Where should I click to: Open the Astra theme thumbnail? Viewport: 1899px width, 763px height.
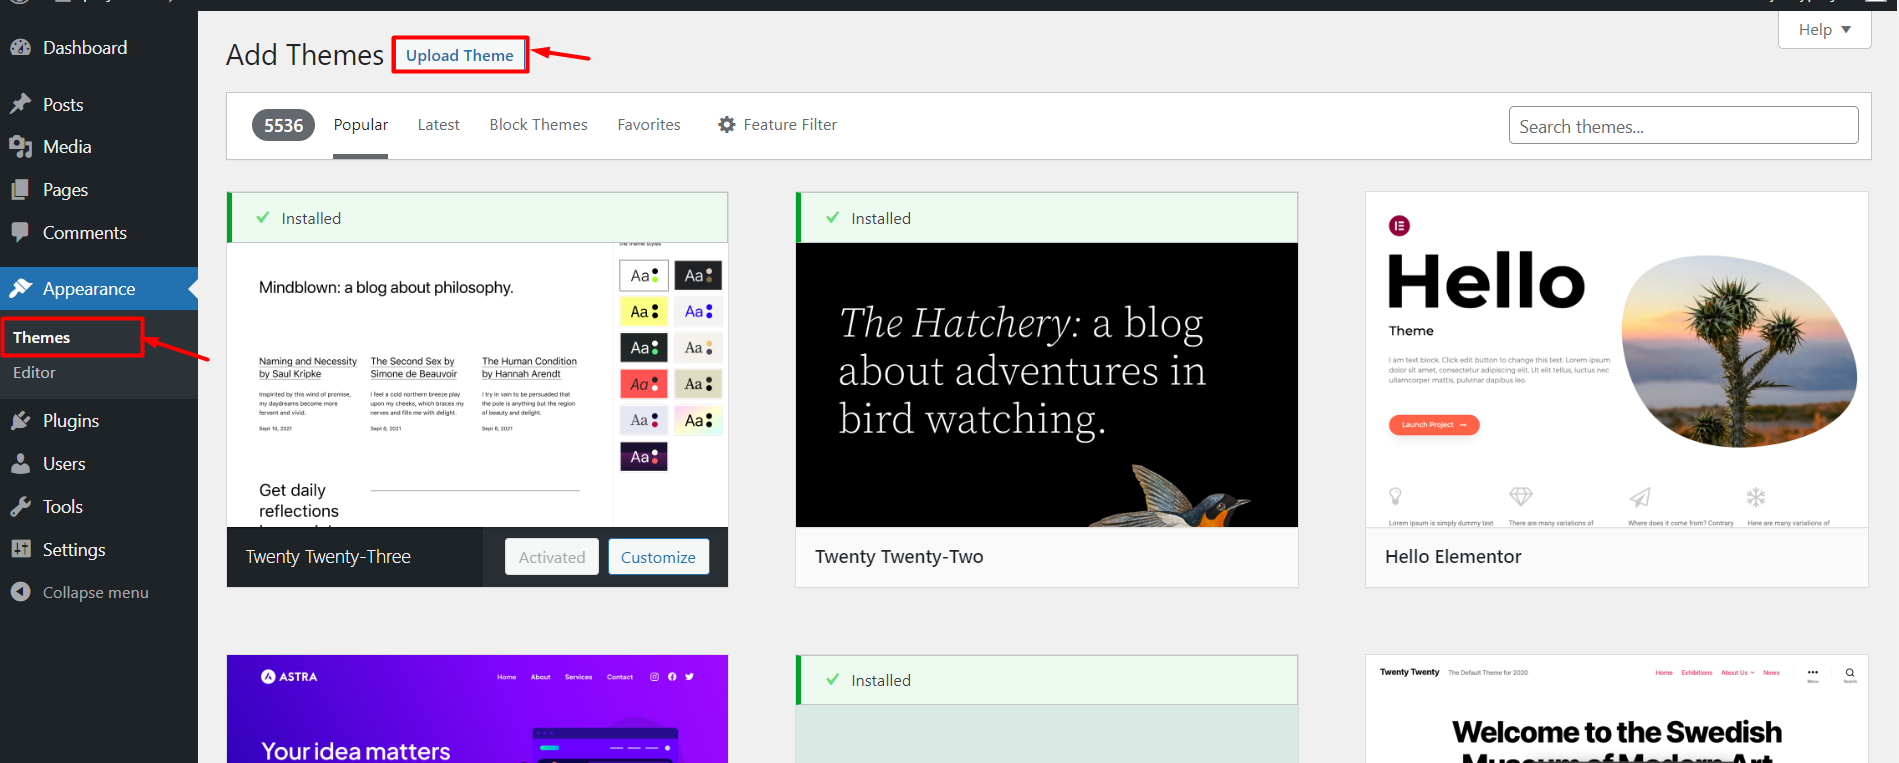[477, 709]
